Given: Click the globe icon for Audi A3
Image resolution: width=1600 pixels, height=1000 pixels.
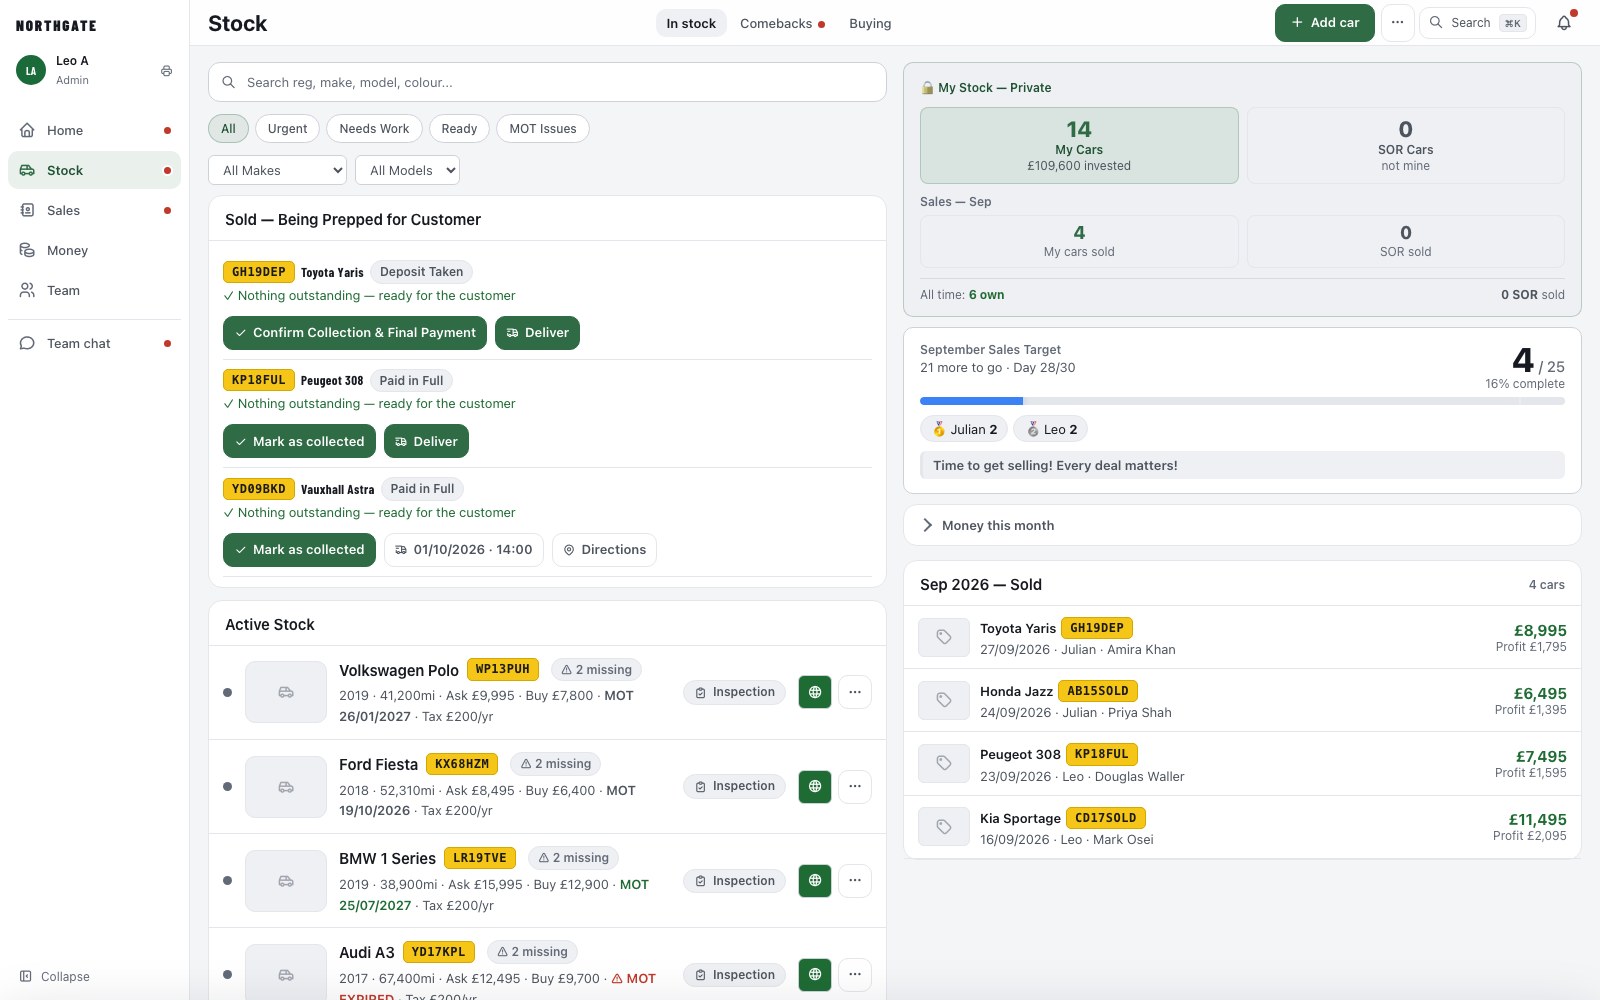Looking at the screenshot, I should coord(815,975).
